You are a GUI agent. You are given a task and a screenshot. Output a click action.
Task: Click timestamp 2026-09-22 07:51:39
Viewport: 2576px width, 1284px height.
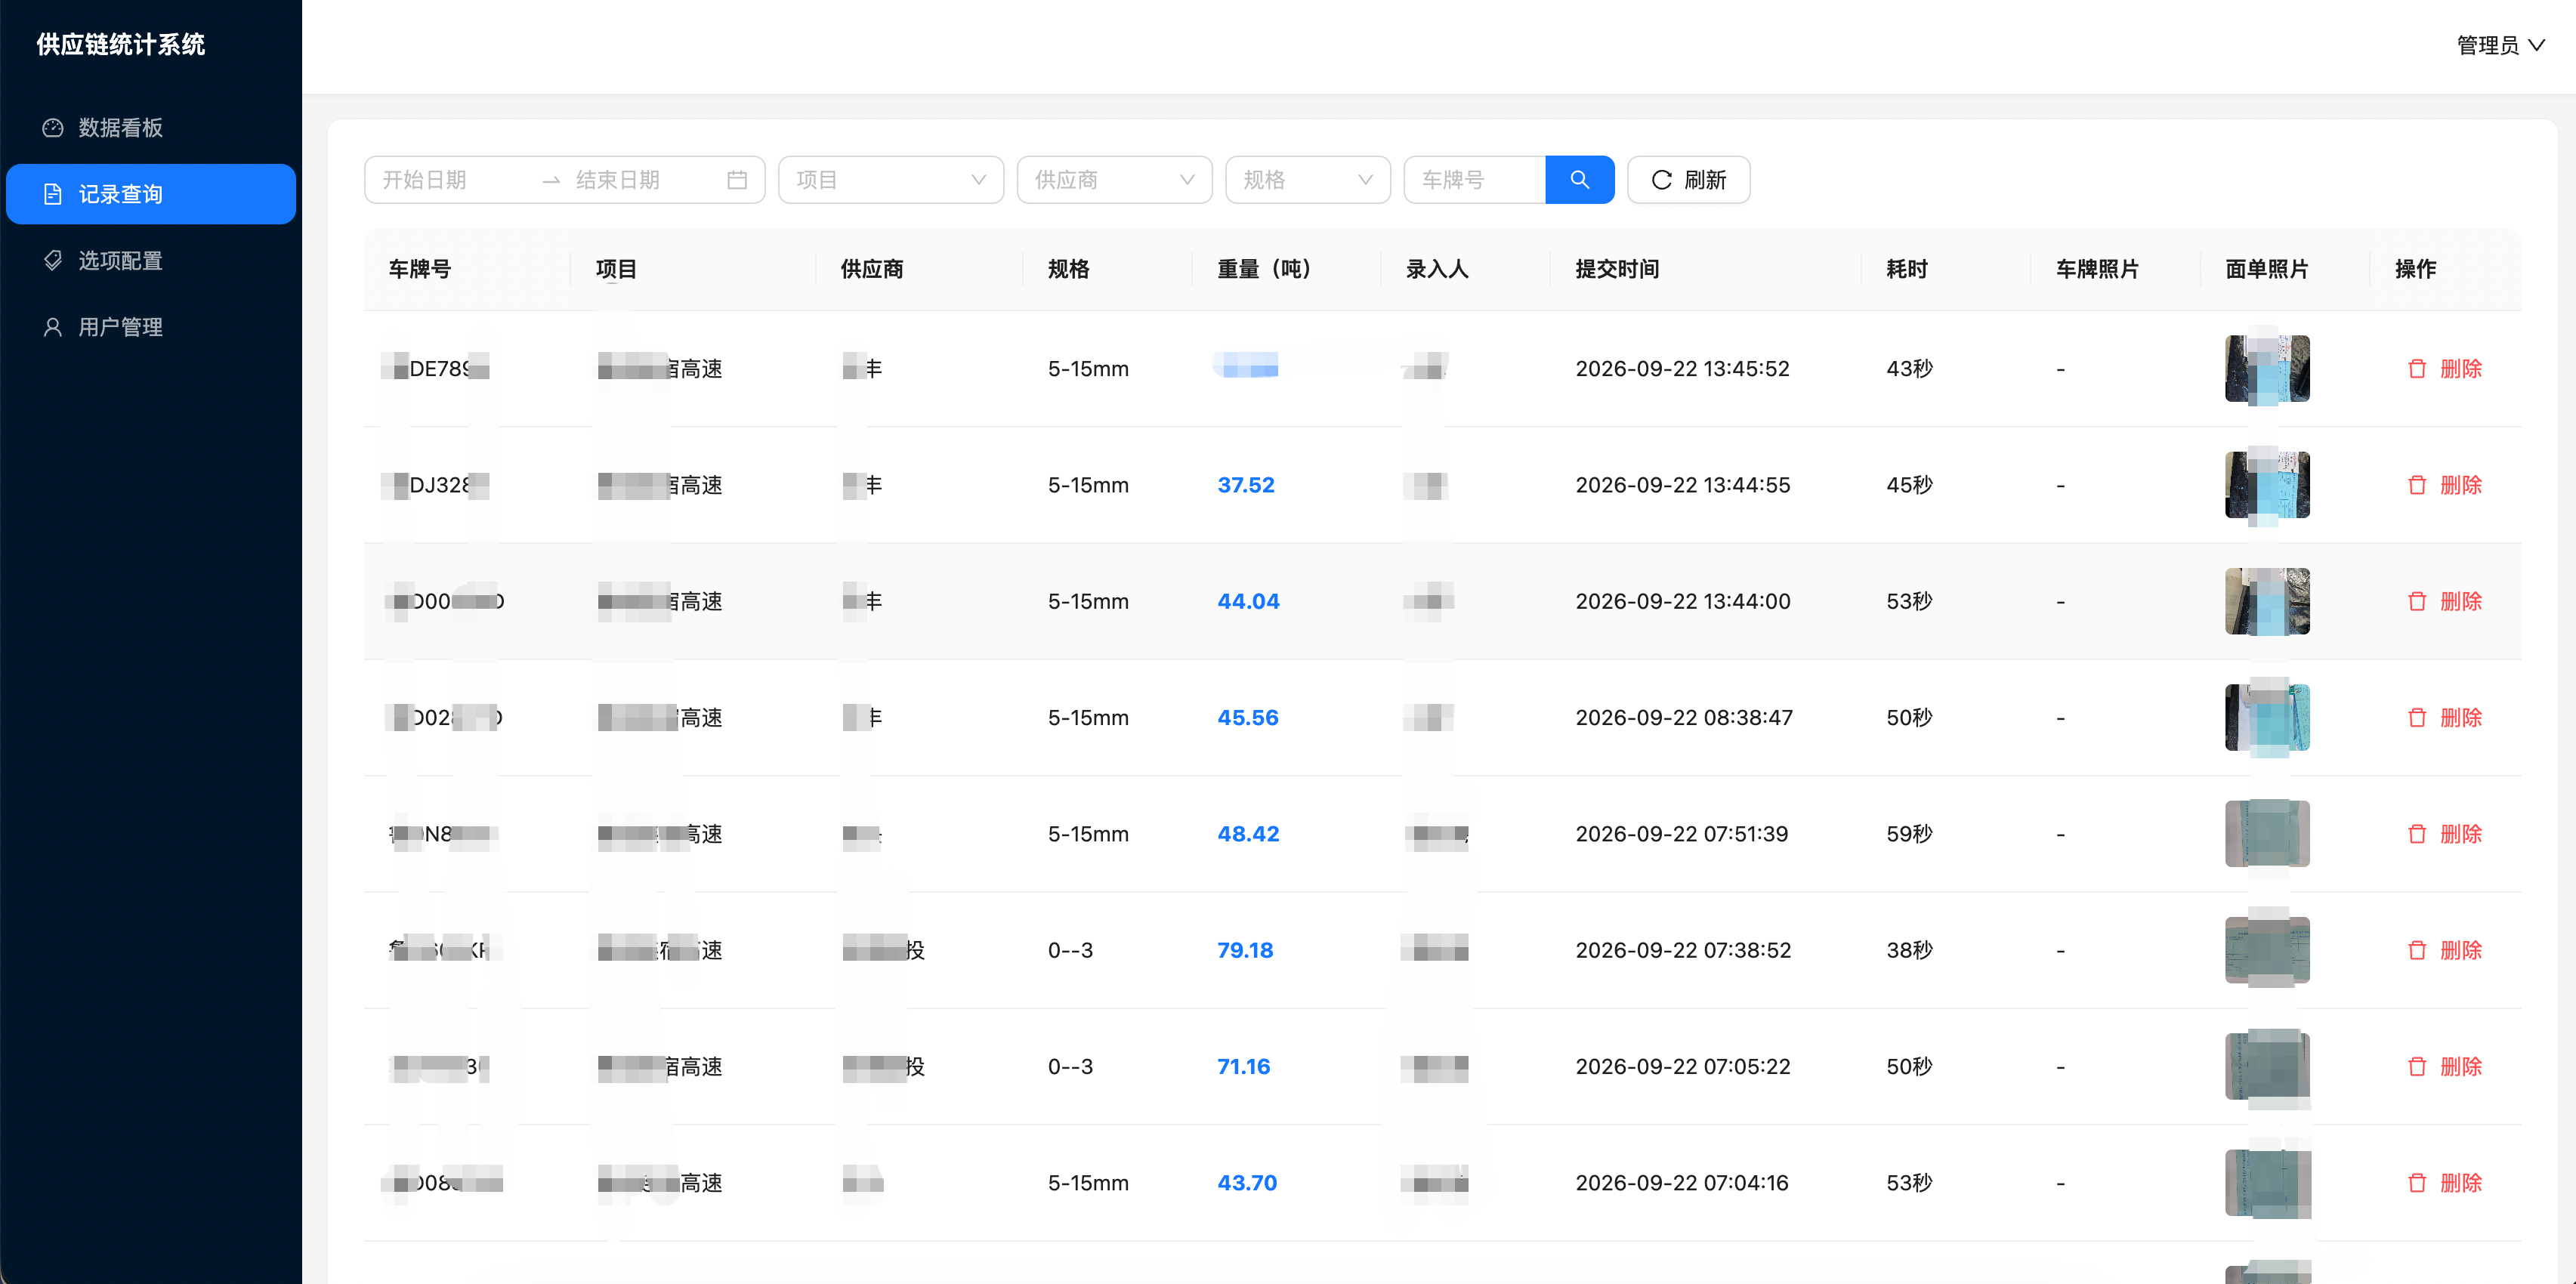1682,834
